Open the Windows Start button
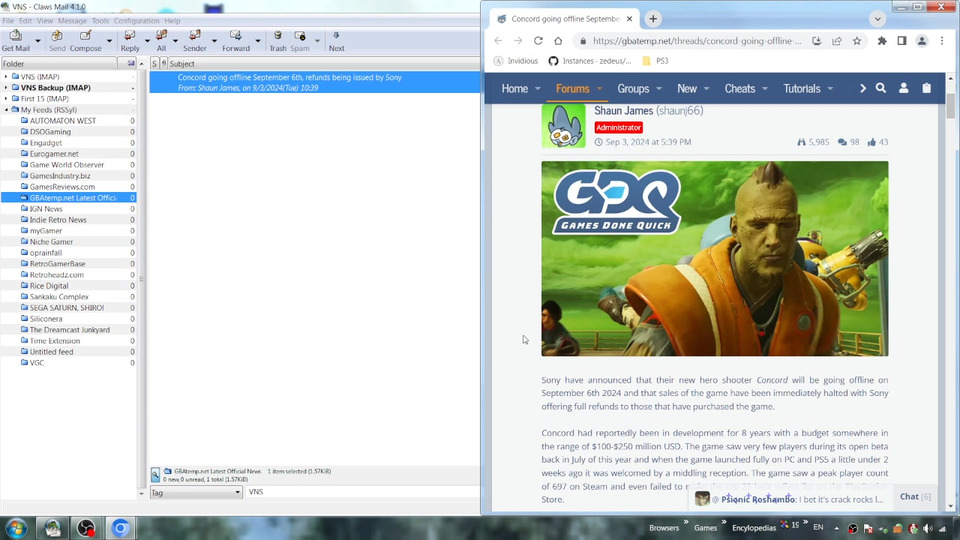This screenshot has height=540, width=960. click(16, 528)
